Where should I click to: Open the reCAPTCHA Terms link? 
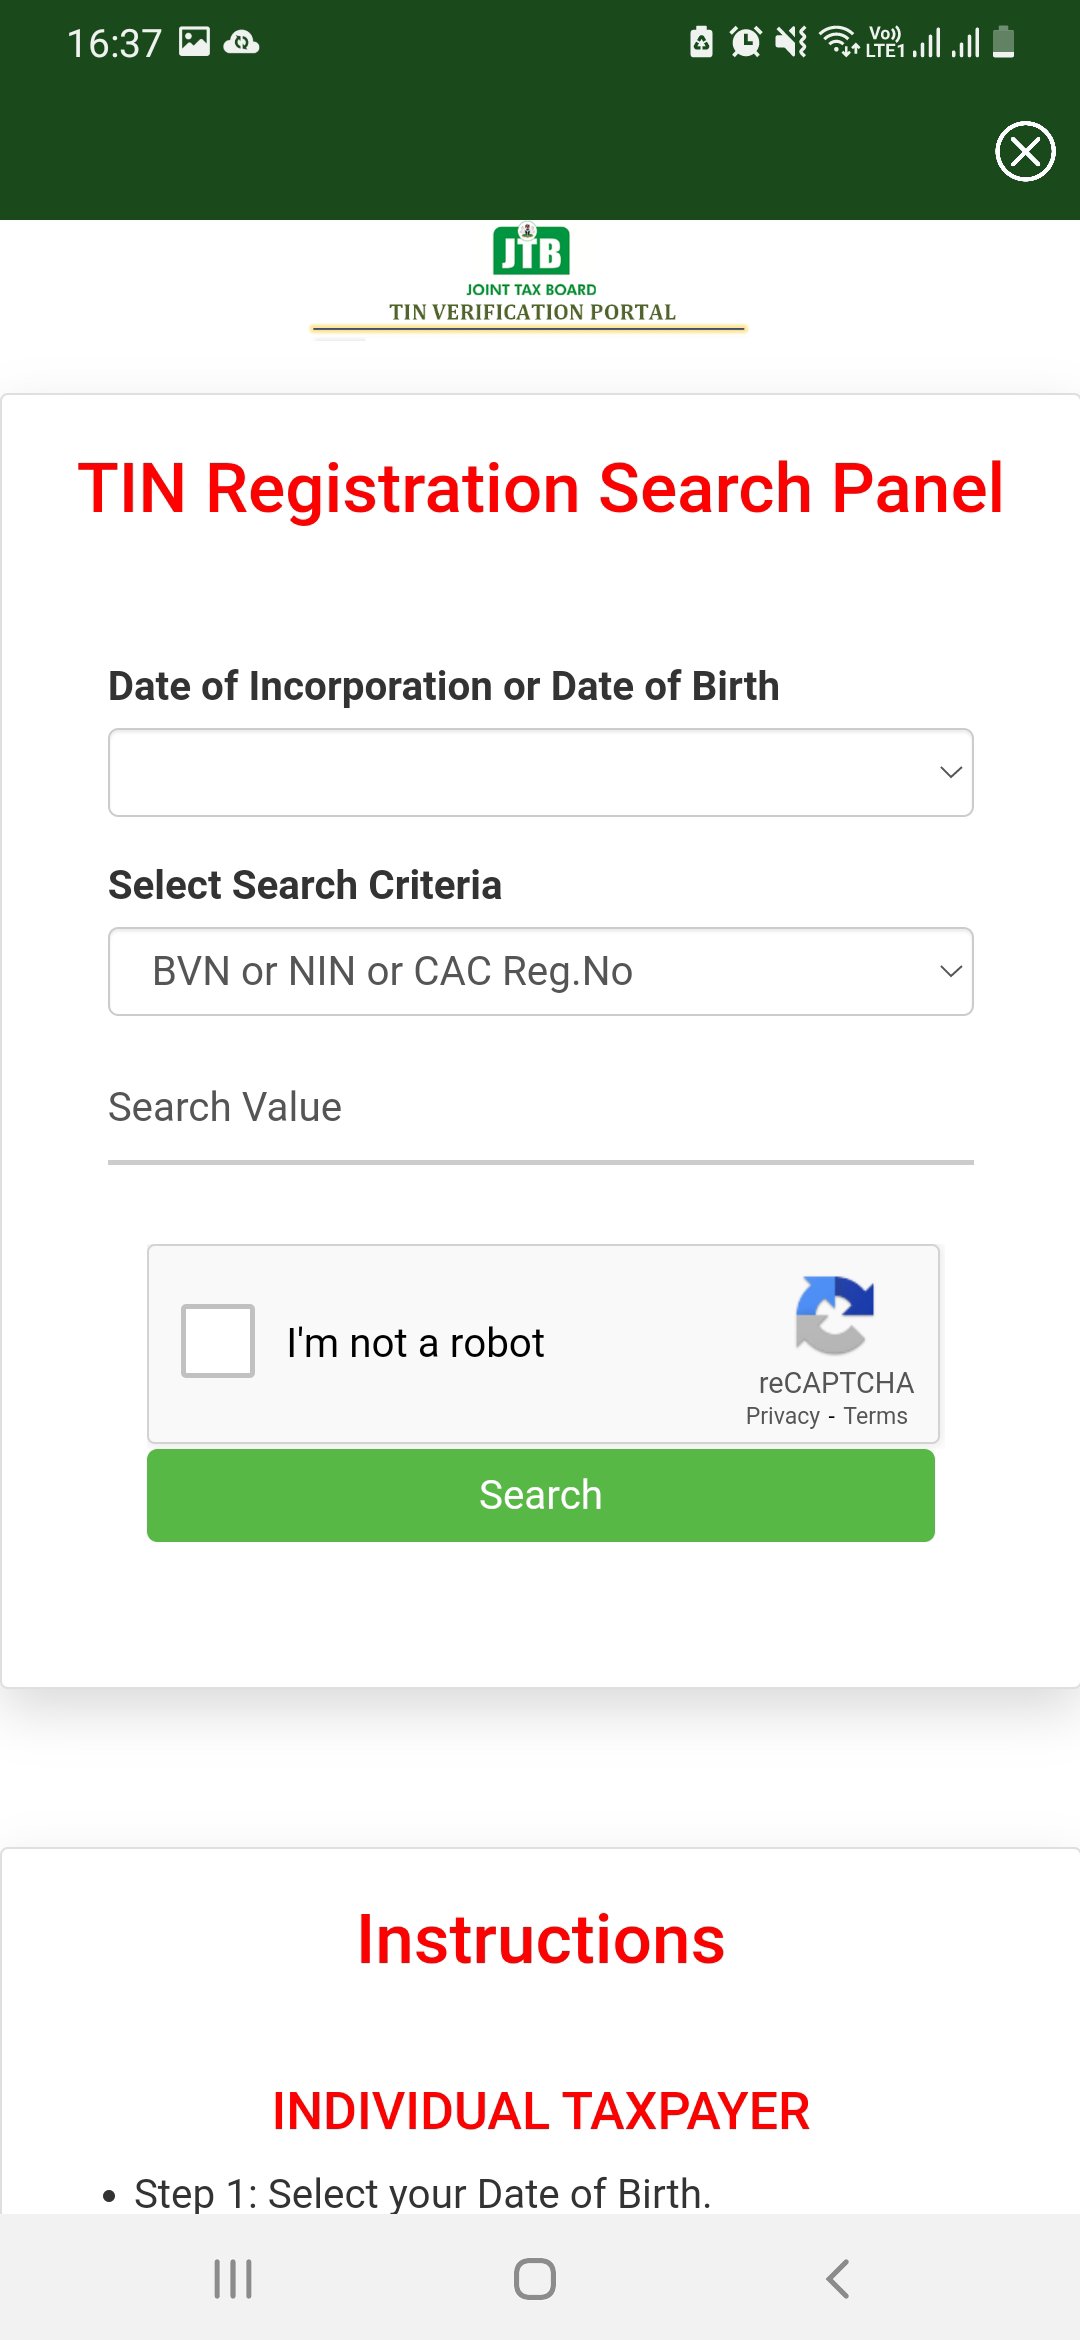(x=875, y=1416)
